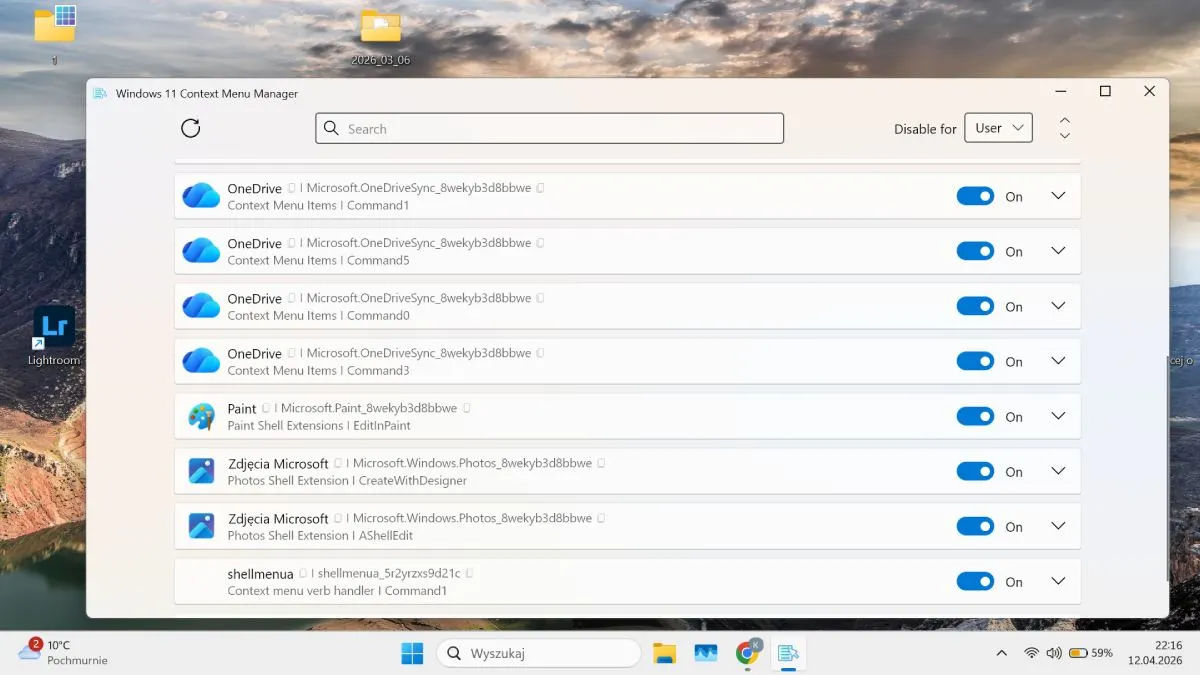Show hidden system tray icons

coord(1002,653)
